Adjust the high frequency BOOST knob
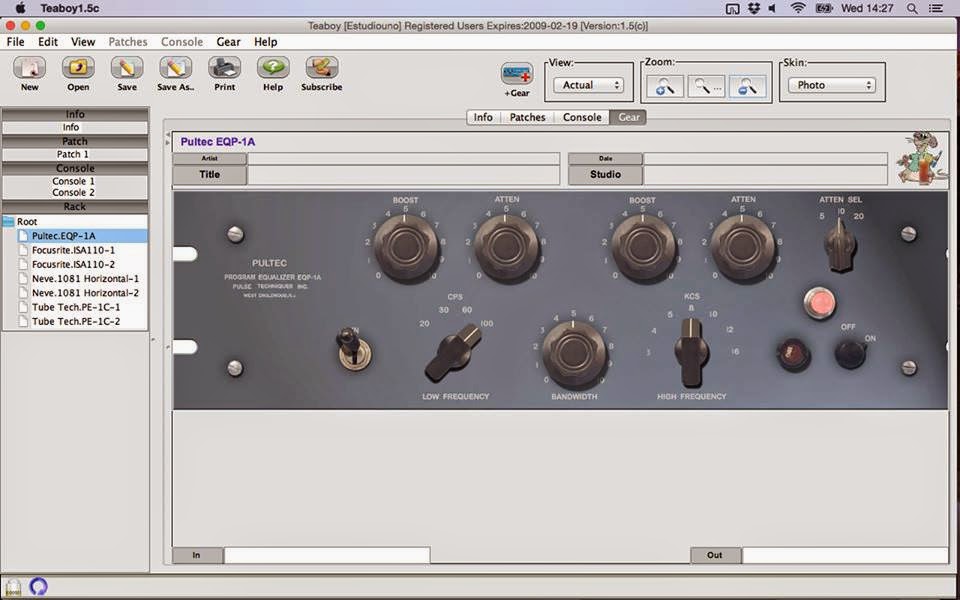Image resolution: width=960 pixels, height=600 pixels. 643,247
